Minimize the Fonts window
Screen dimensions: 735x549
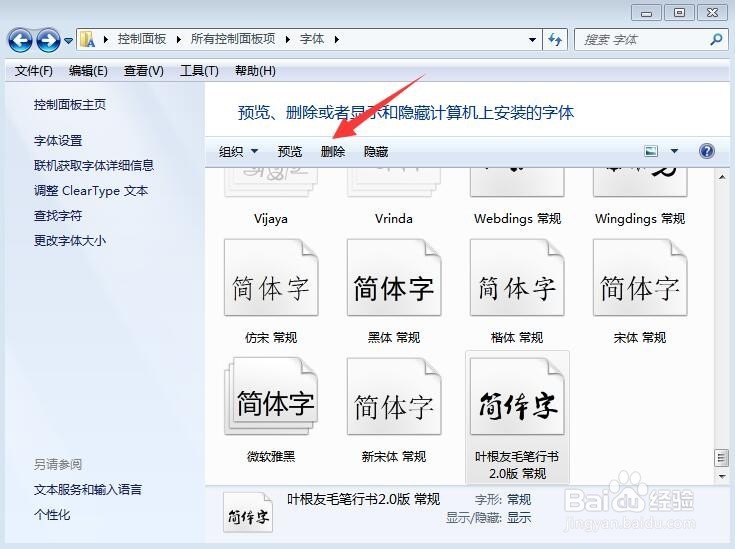tap(646, 13)
